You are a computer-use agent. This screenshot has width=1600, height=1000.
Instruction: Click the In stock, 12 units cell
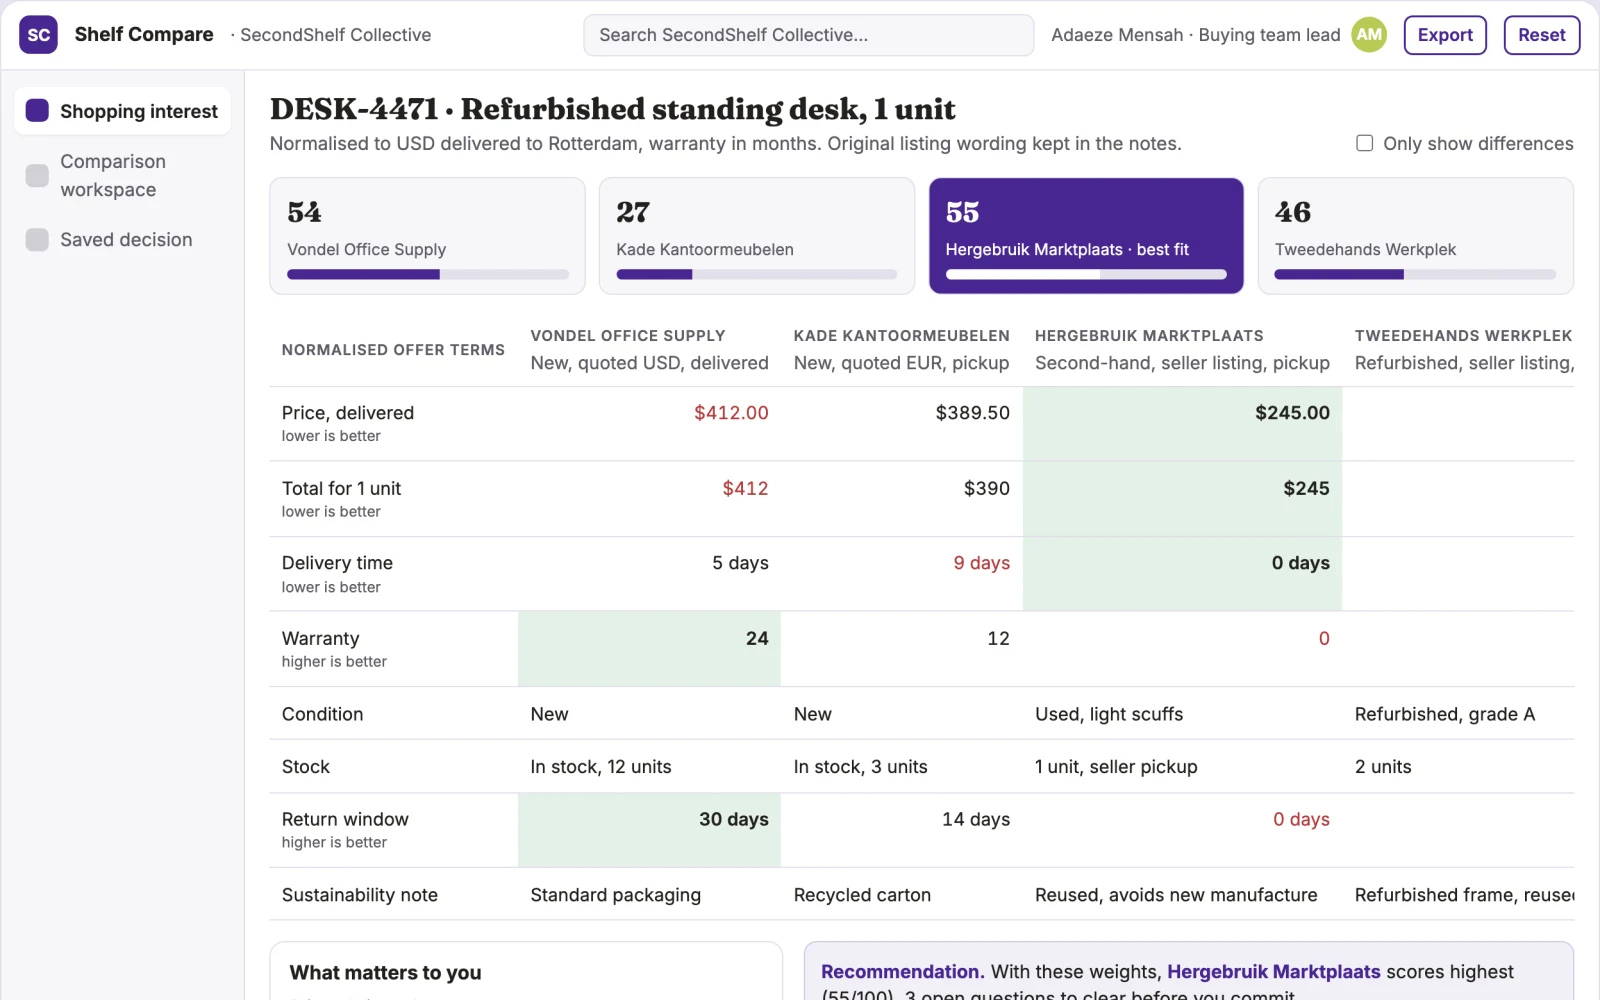pyautogui.click(x=649, y=767)
